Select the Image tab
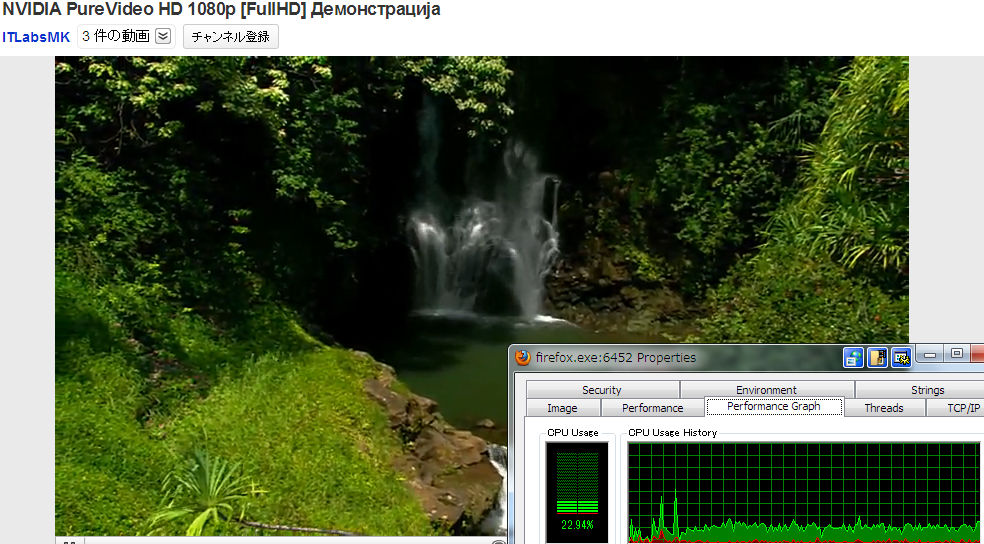Screen dimensions: 984x544 (x=562, y=408)
